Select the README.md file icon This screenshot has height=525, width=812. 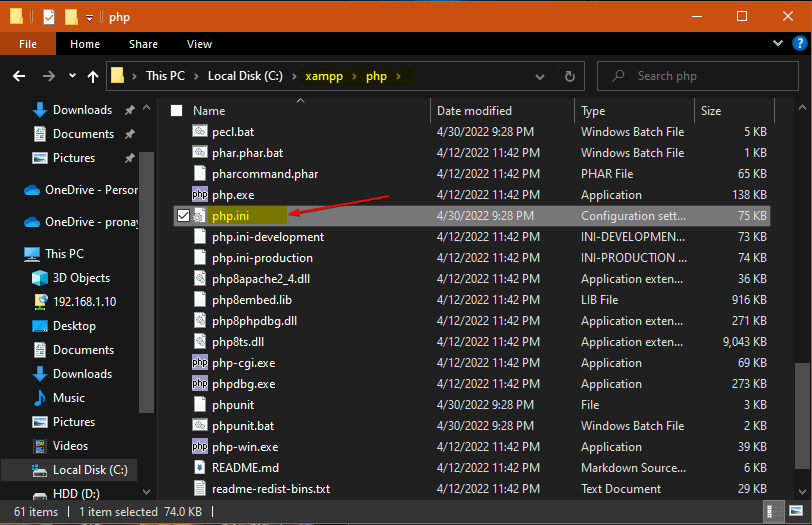[200, 468]
